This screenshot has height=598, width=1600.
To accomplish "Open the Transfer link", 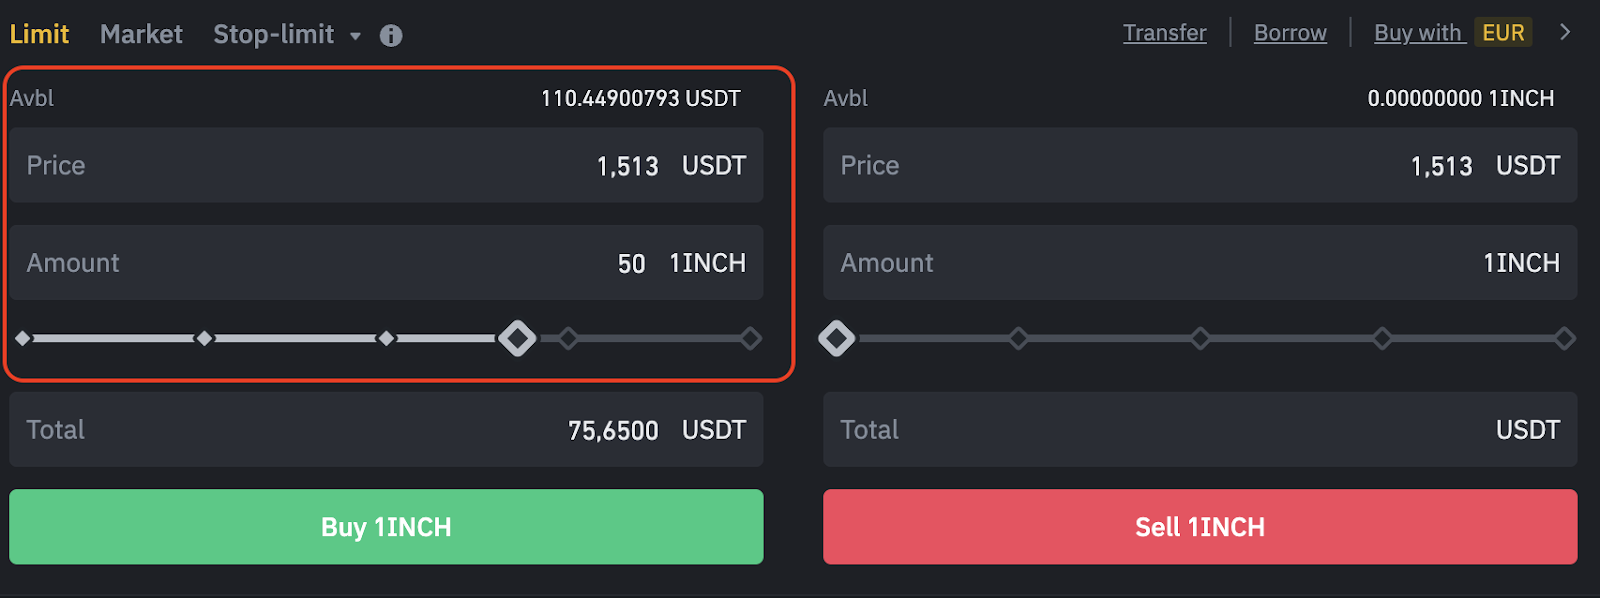I will tap(1164, 33).
